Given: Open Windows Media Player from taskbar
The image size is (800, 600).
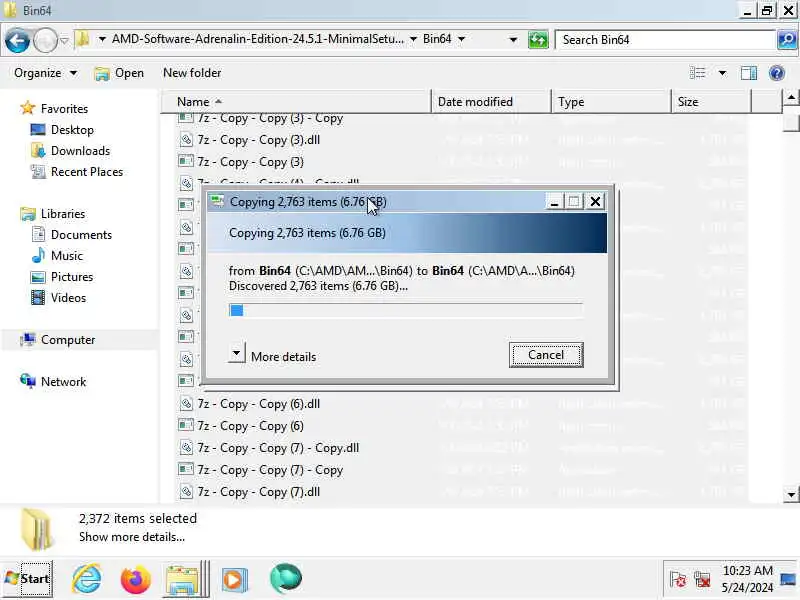Looking at the screenshot, I should (x=235, y=580).
